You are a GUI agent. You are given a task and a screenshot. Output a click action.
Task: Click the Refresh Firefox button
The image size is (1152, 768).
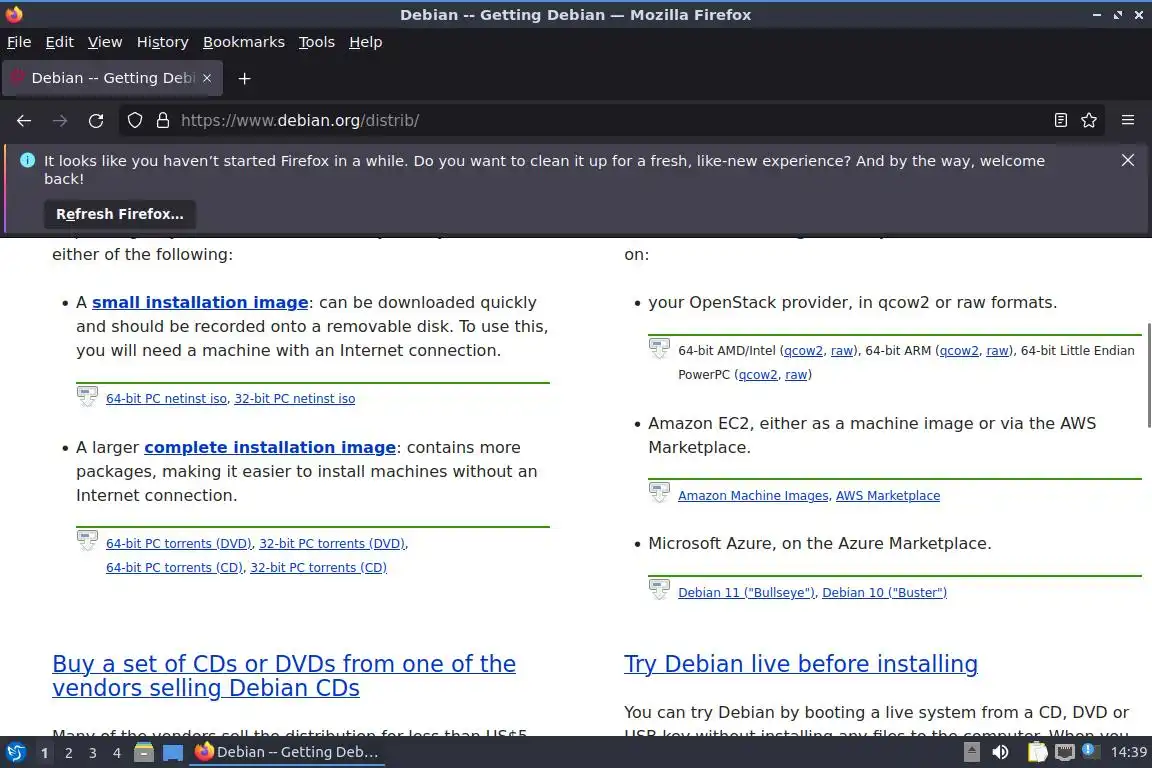120,214
